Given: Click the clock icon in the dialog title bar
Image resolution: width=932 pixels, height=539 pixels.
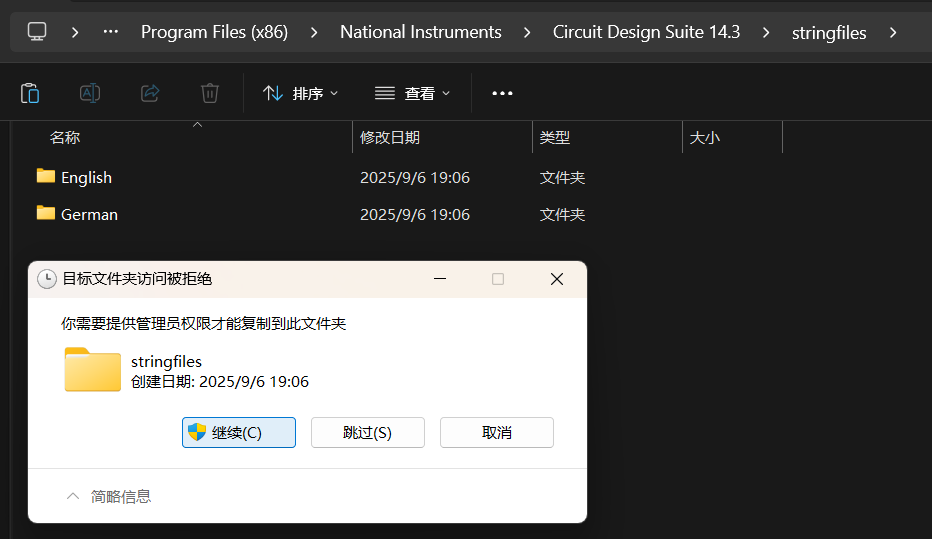Looking at the screenshot, I should click(46, 279).
